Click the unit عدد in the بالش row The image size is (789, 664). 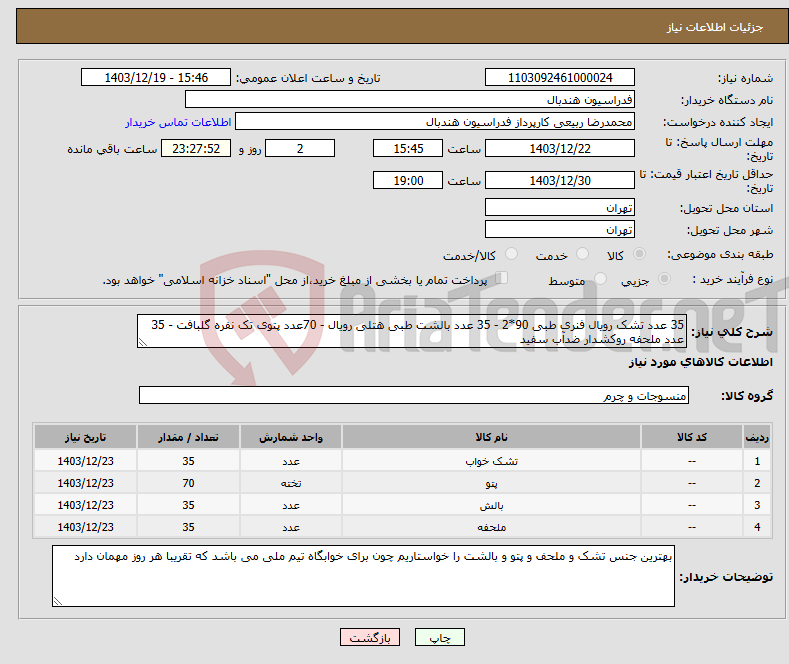(291, 505)
